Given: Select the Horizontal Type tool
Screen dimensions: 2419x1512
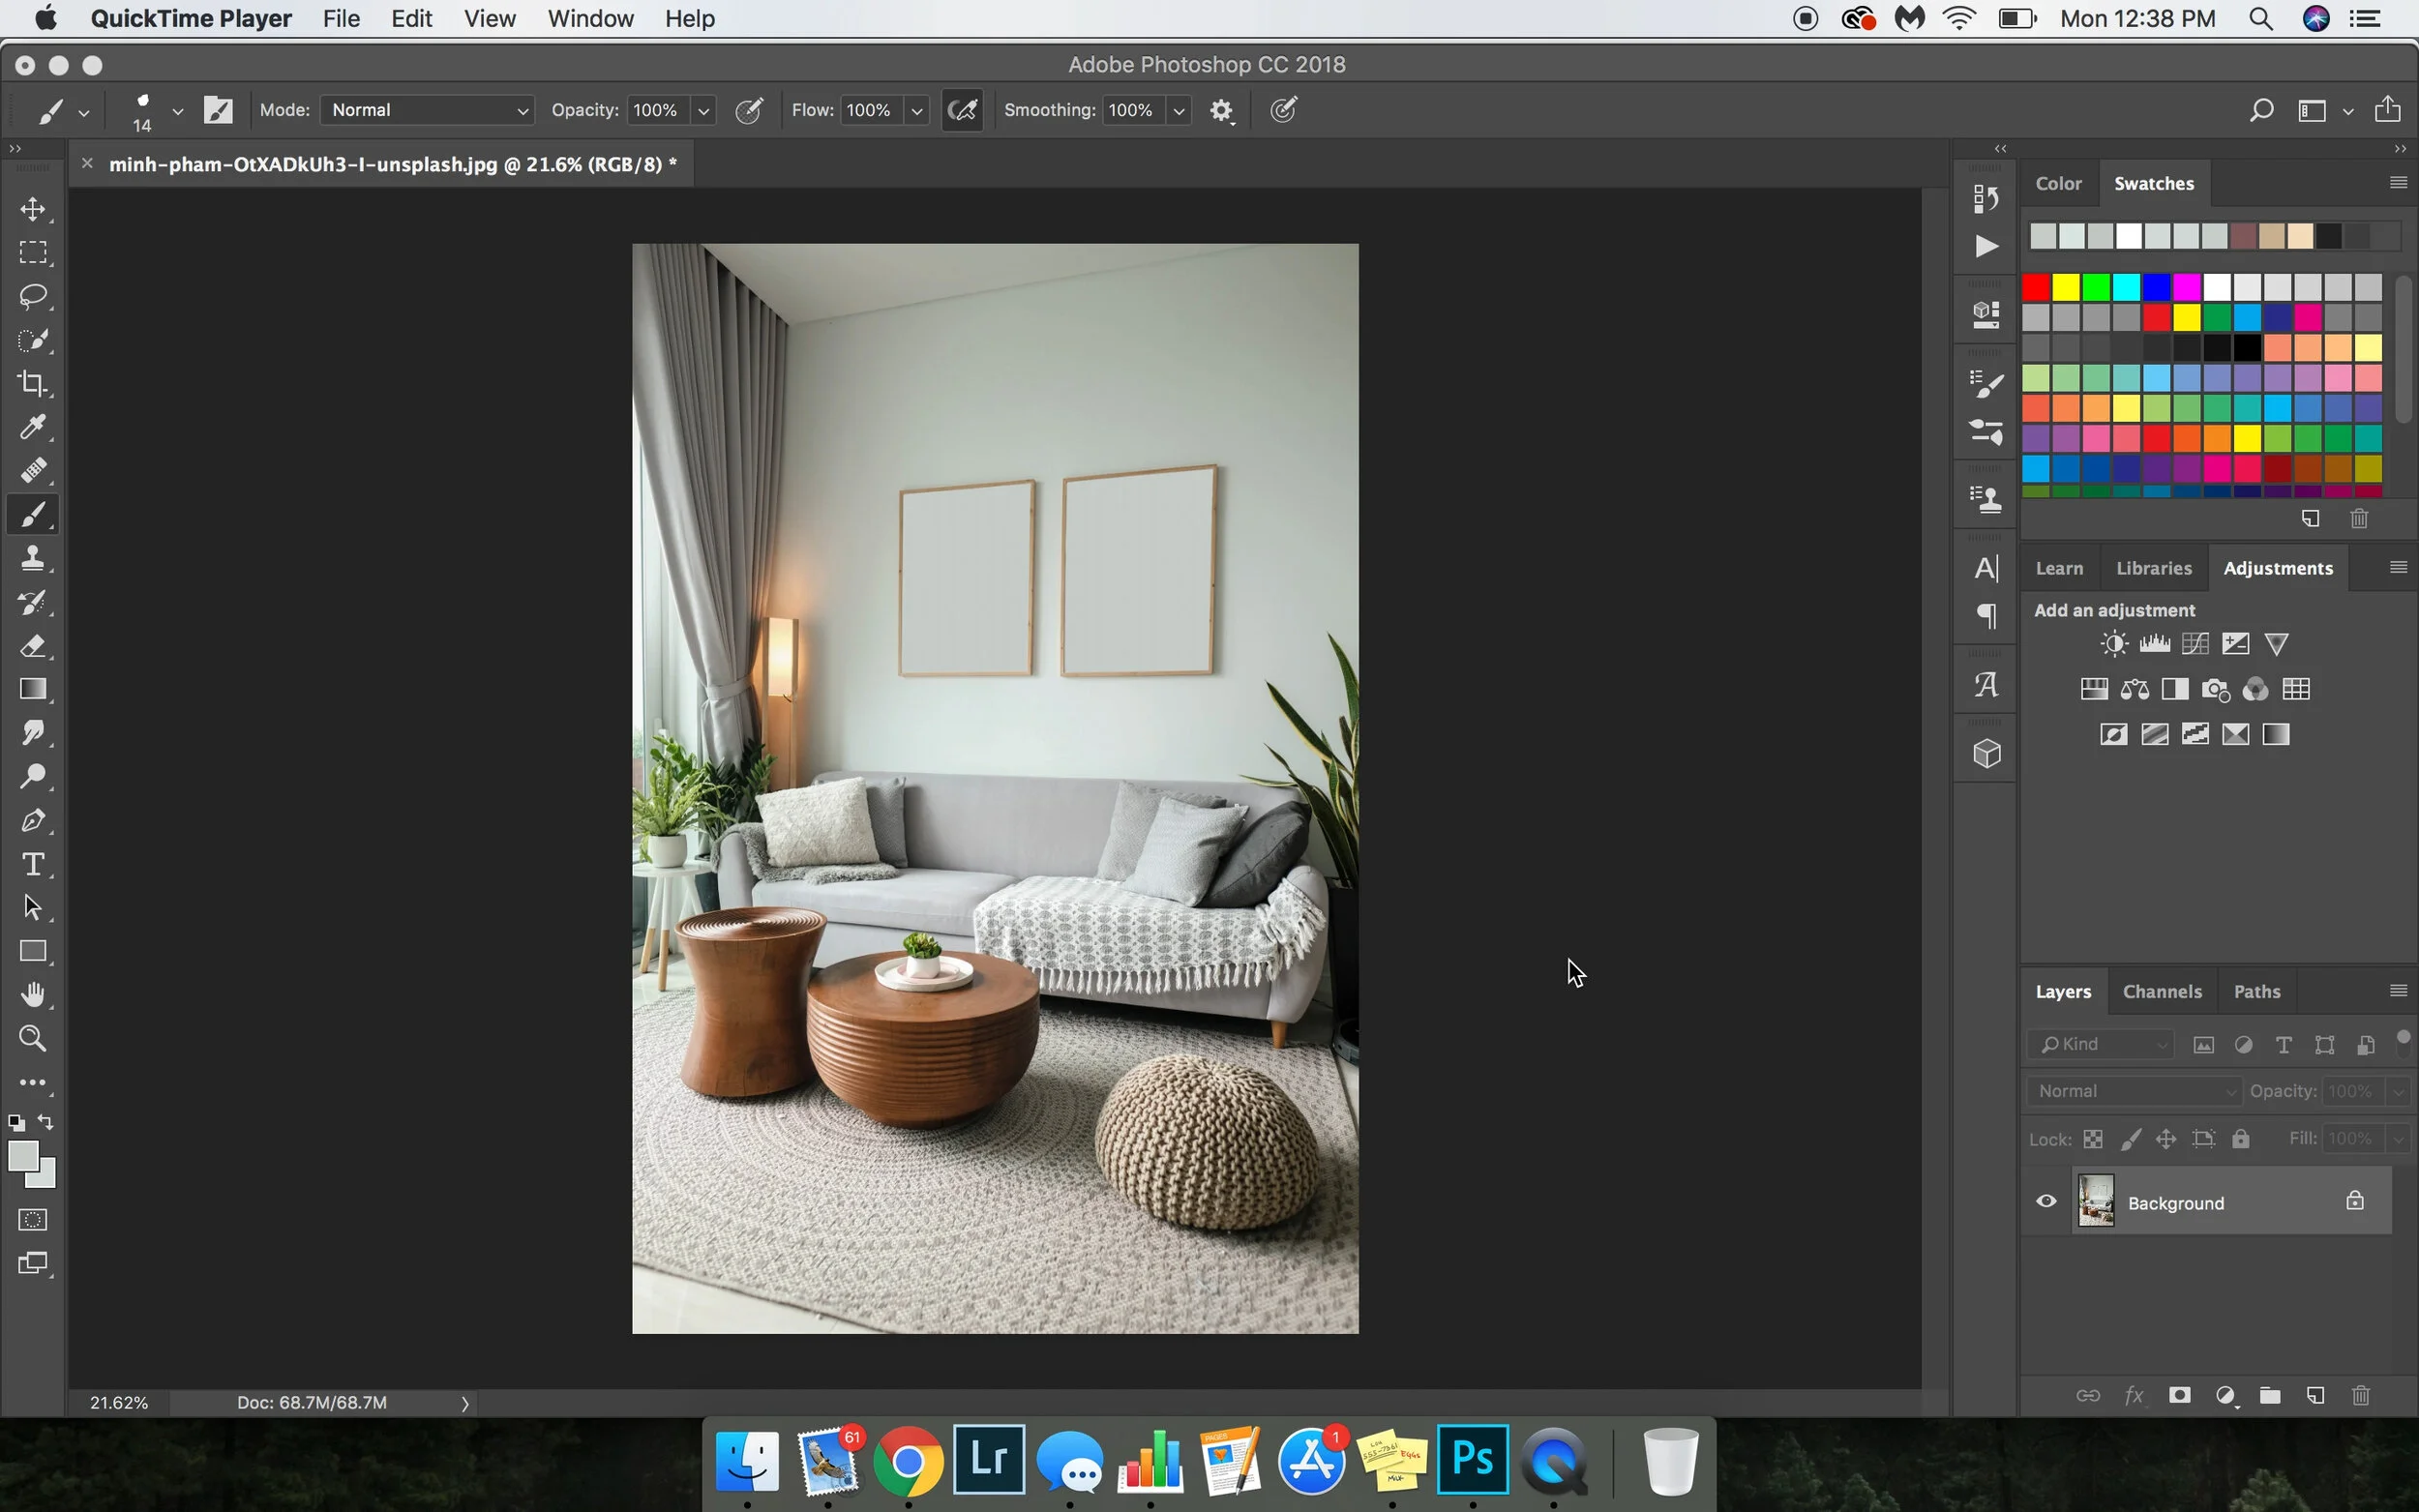Looking at the screenshot, I should (x=33, y=864).
